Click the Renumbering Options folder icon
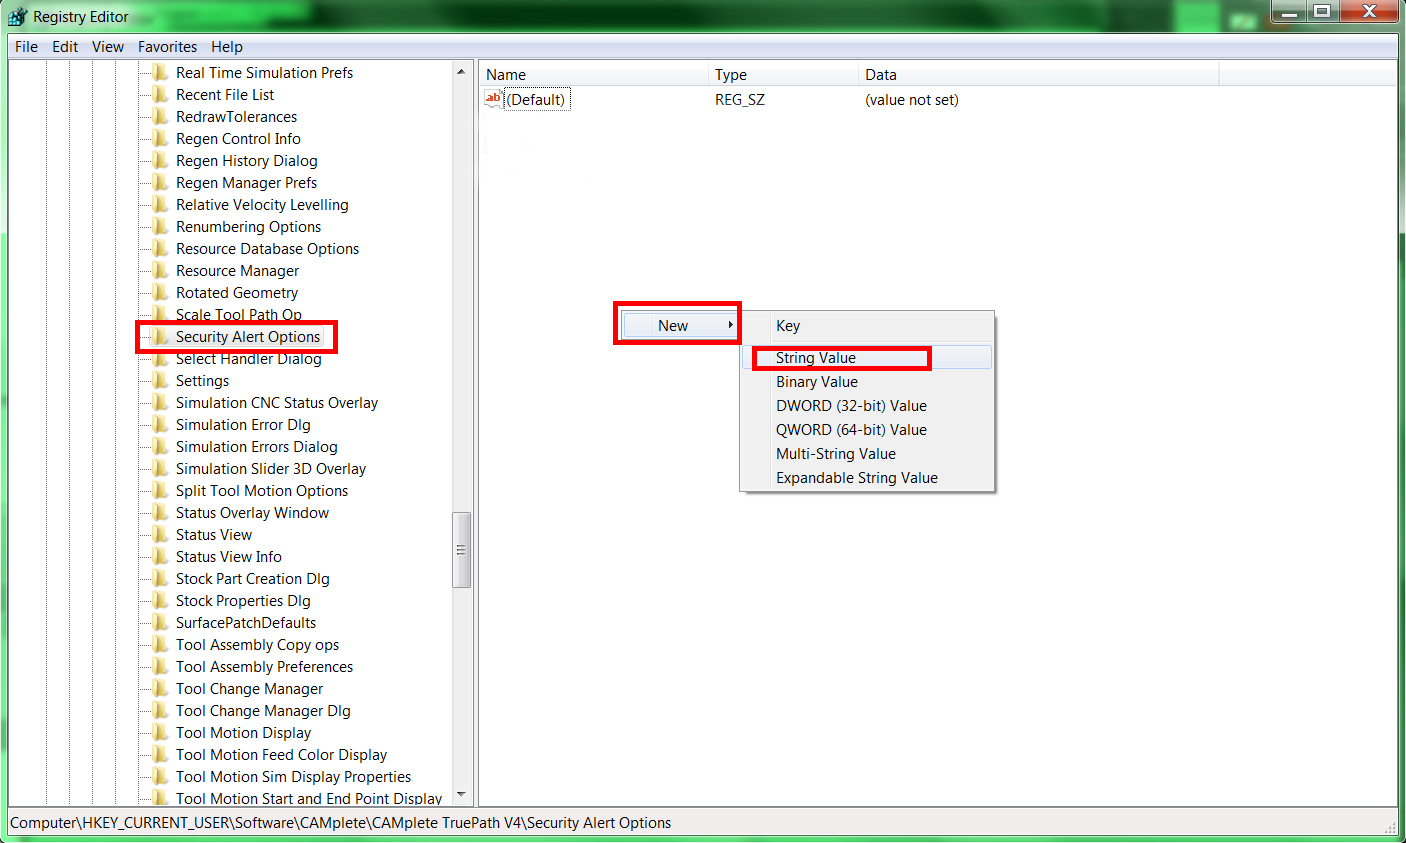 click(x=160, y=226)
